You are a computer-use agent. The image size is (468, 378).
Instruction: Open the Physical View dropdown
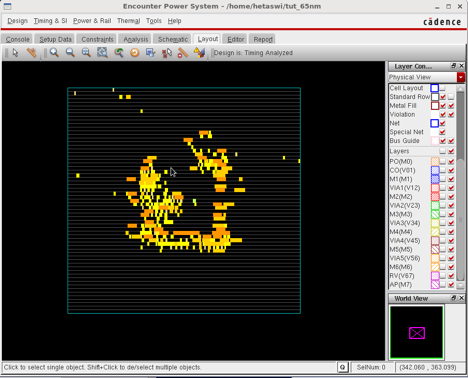click(x=460, y=77)
